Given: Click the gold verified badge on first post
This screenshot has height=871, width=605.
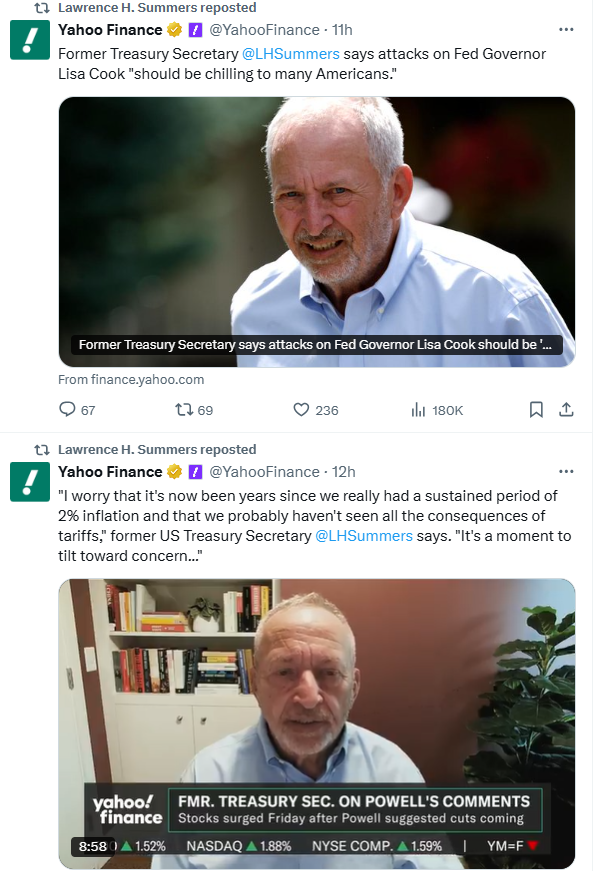Looking at the screenshot, I should click(174, 30).
